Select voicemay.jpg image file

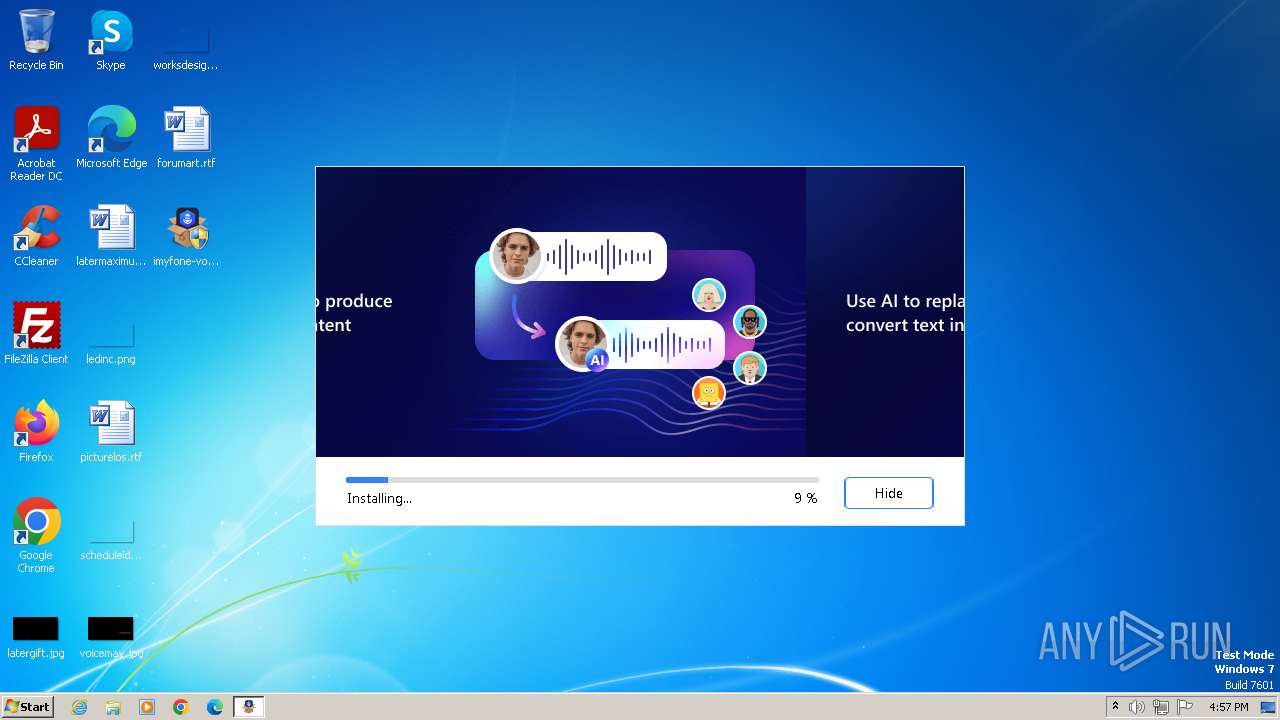point(111,636)
